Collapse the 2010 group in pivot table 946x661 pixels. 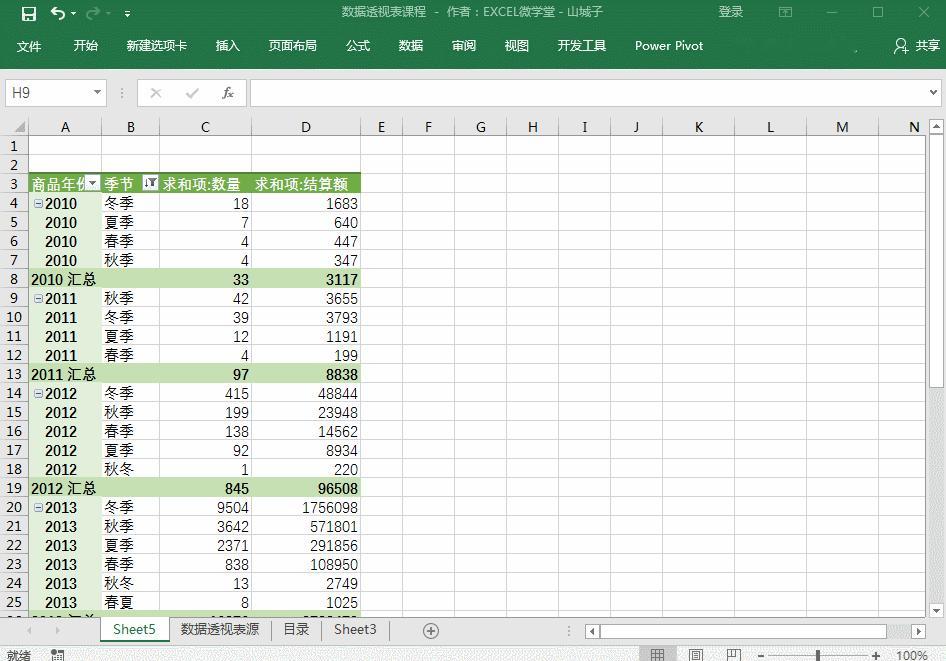[38, 204]
